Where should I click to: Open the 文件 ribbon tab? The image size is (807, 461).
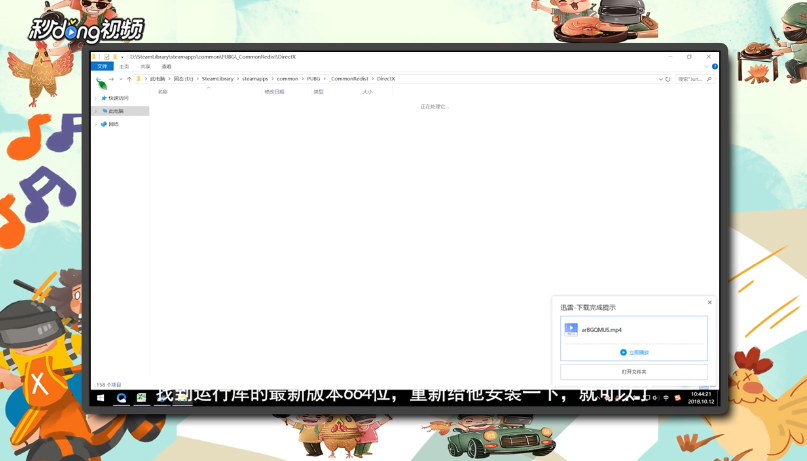coord(102,66)
